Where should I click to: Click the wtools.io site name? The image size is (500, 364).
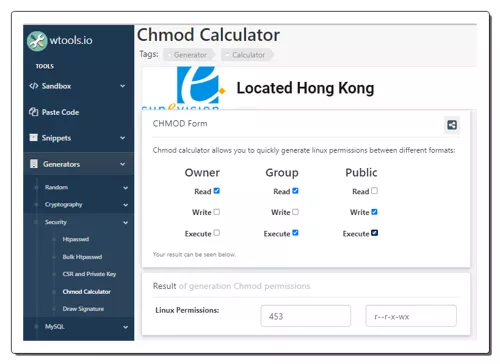click(71, 40)
